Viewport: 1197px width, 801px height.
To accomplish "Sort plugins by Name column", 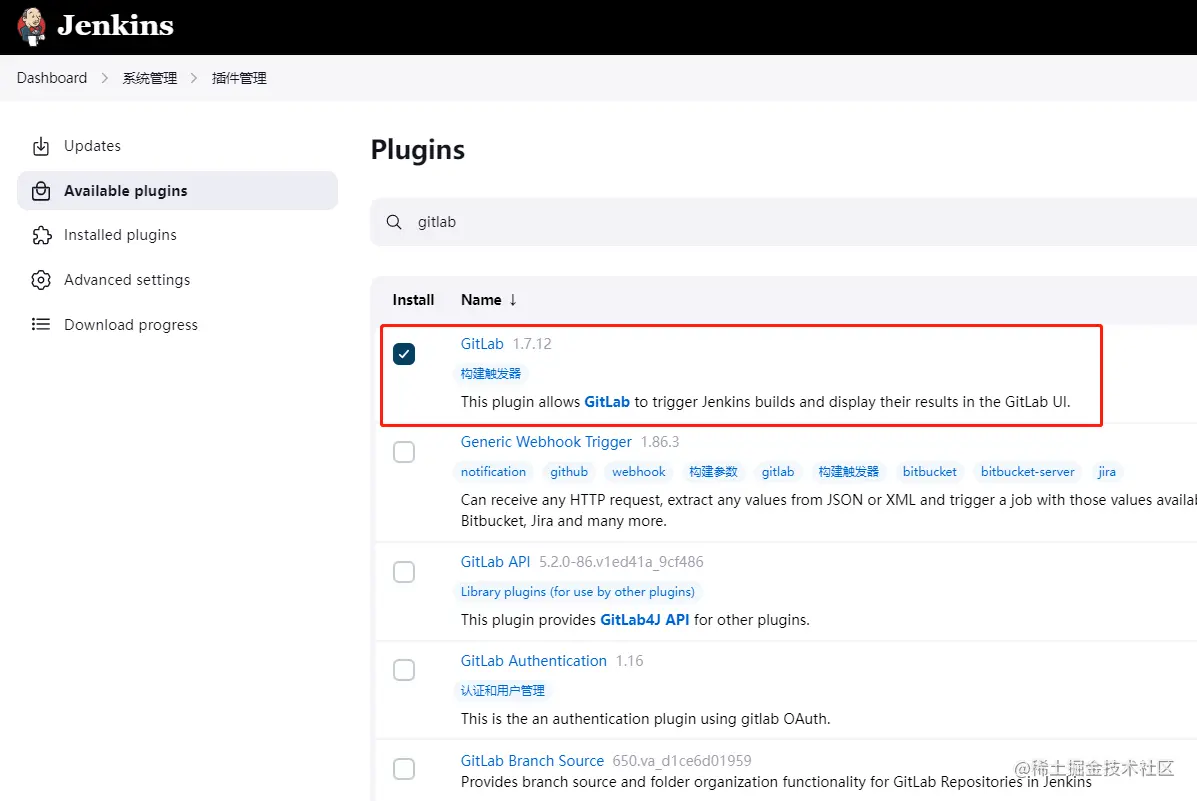I will [481, 300].
